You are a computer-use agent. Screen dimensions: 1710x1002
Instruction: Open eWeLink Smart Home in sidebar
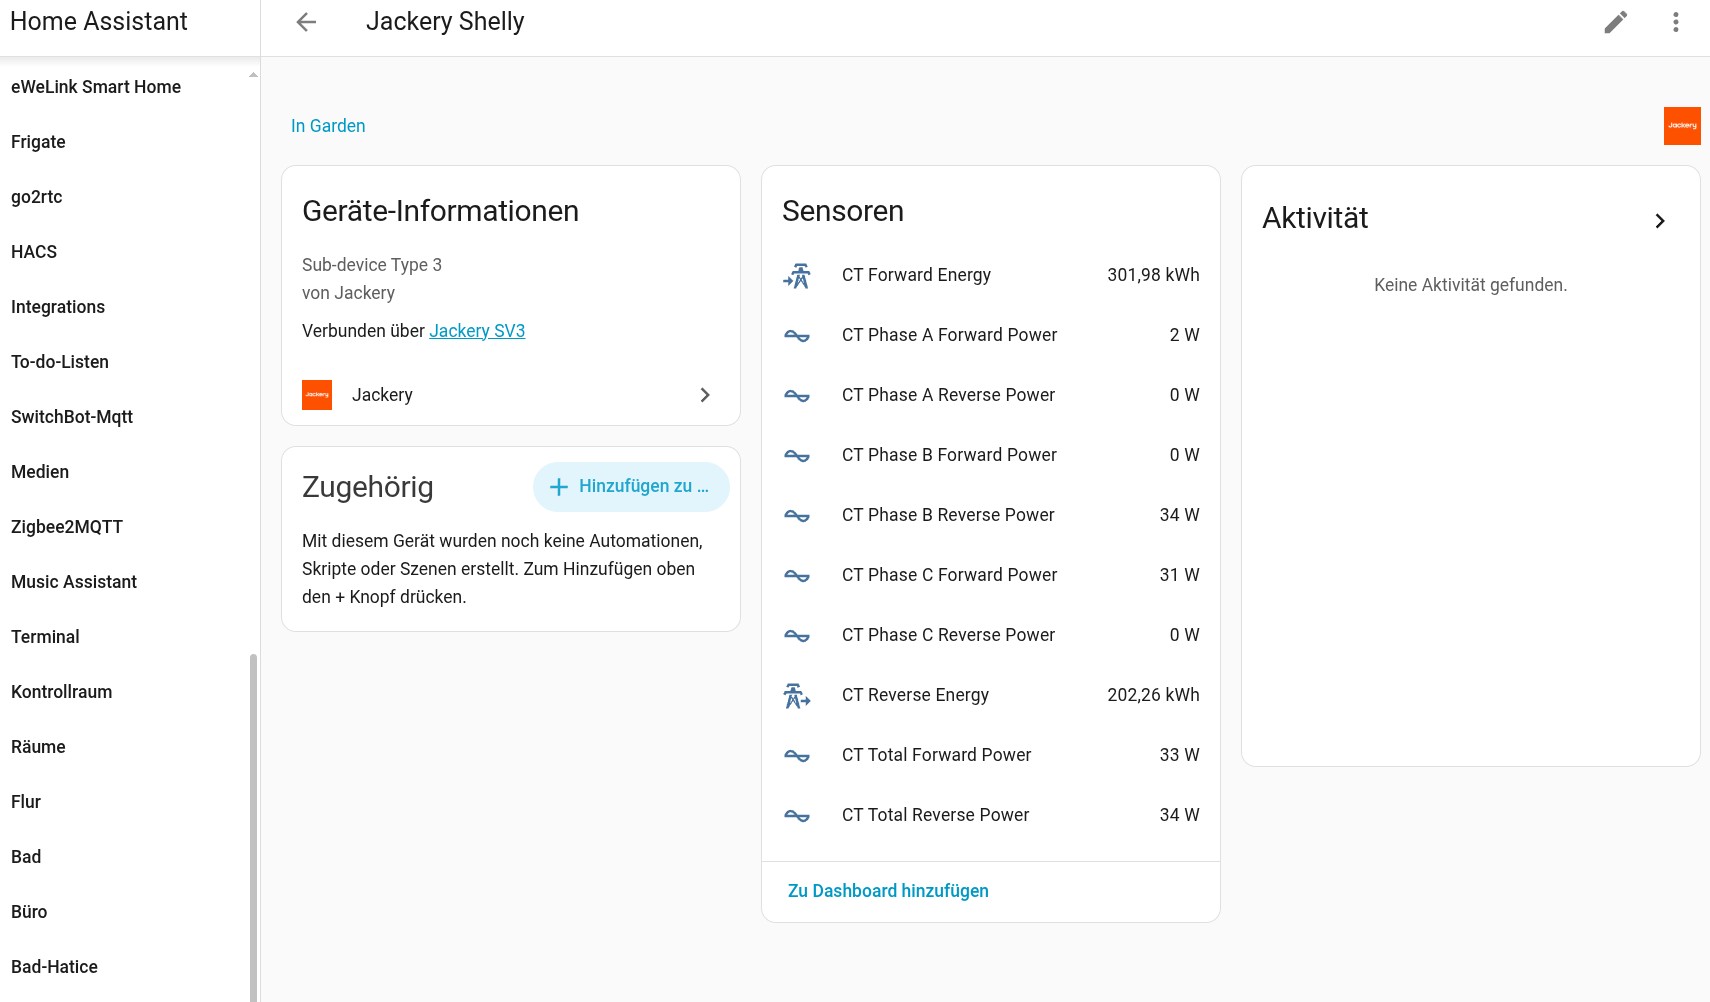[96, 87]
